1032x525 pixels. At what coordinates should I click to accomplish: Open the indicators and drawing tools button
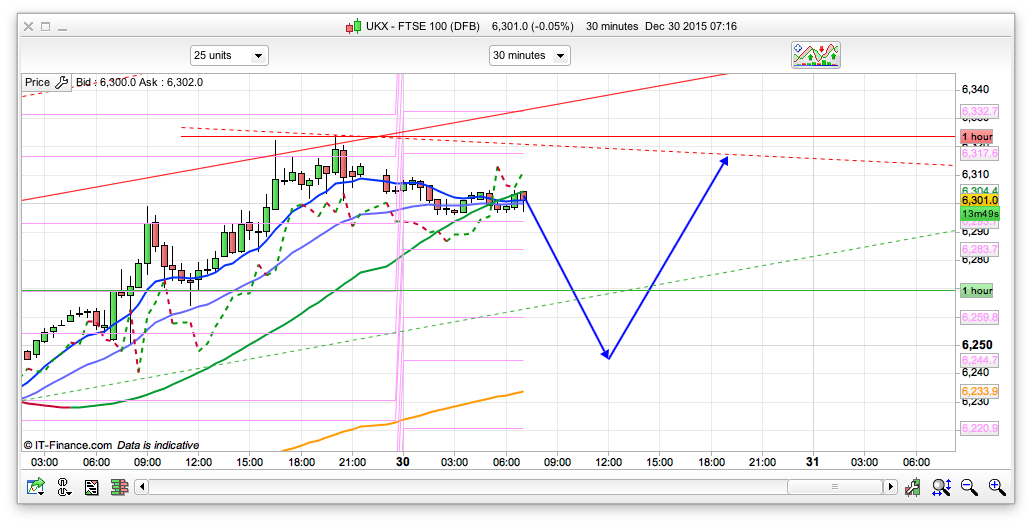click(815, 55)
